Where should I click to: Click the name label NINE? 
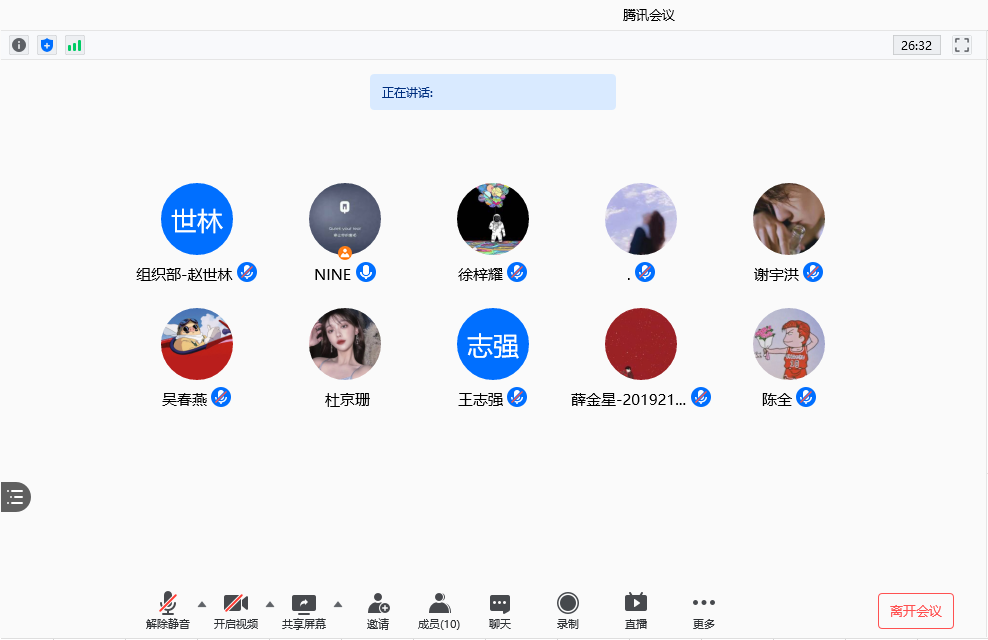(x=332, y=275)
